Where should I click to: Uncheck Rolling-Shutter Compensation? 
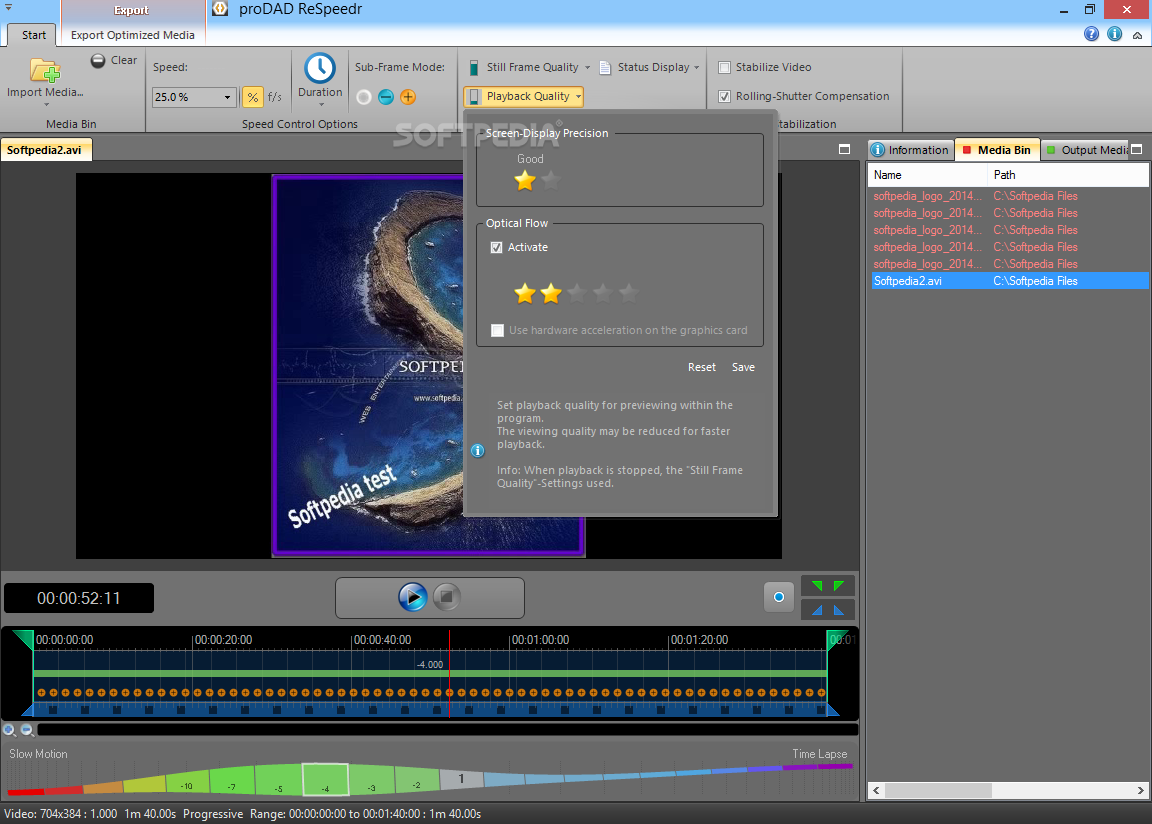[x=724, y=96]
